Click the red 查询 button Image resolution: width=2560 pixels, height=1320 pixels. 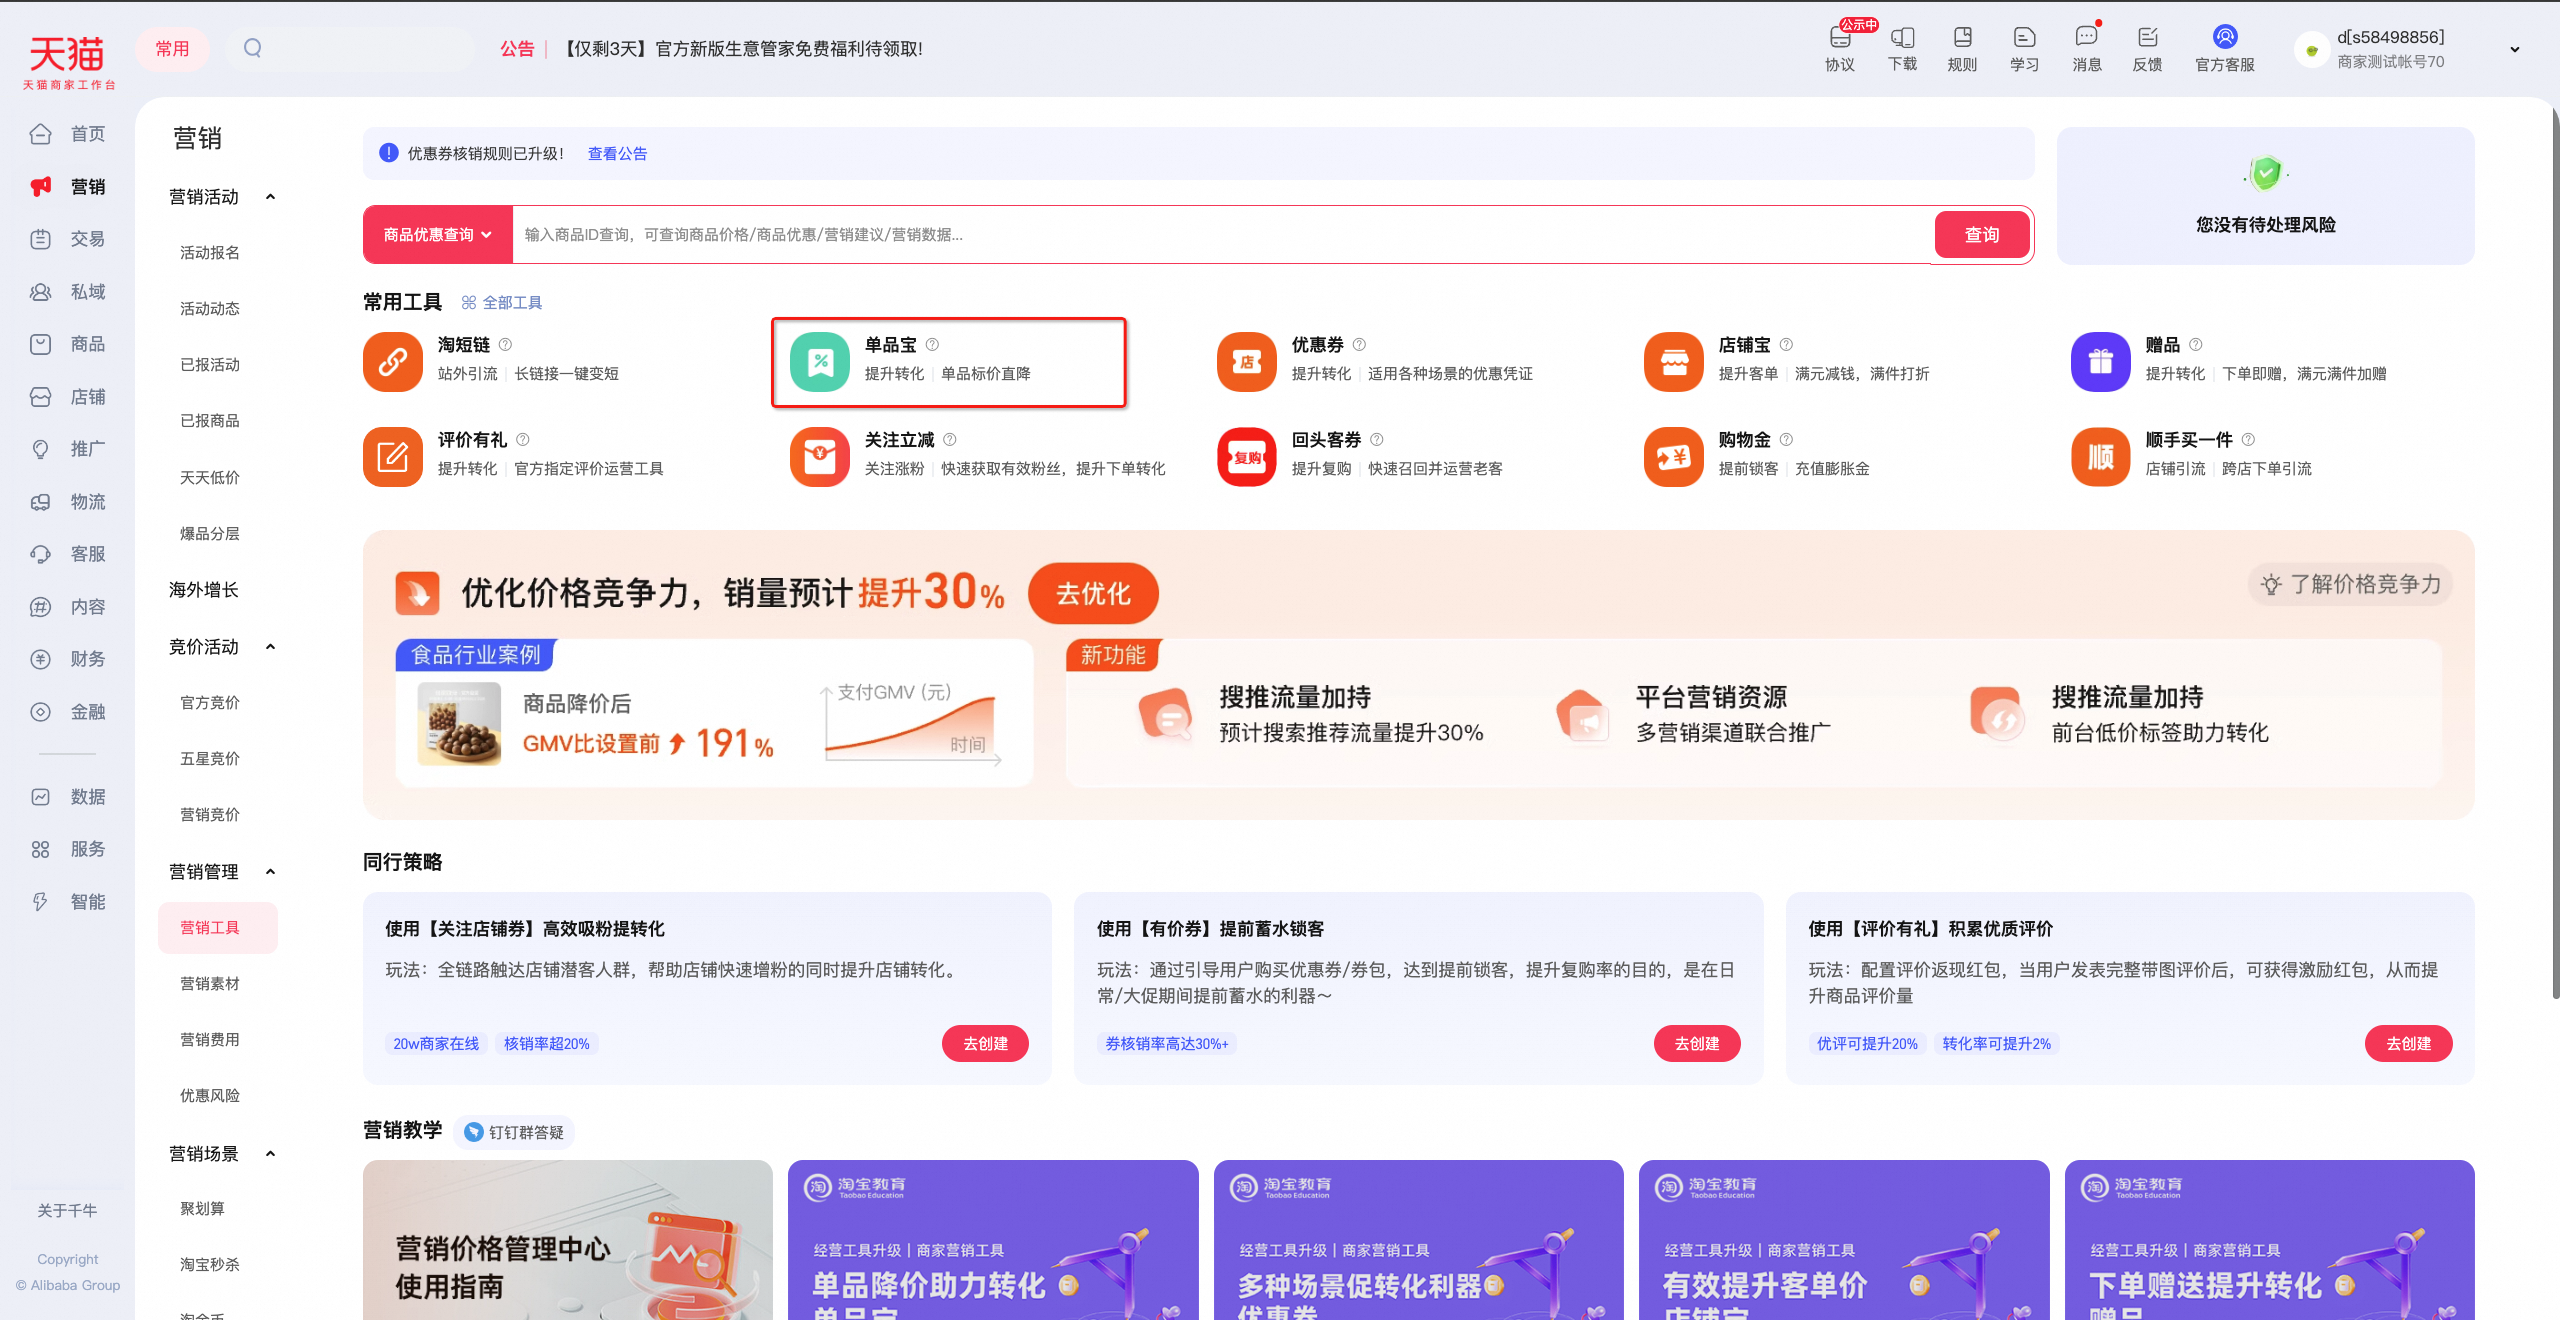click(x=1982, y=234)
